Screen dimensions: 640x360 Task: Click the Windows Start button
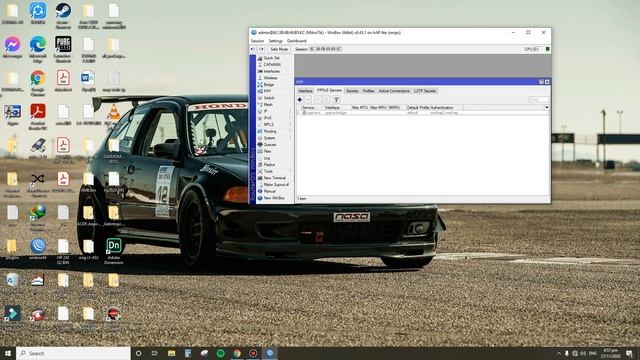8,353
